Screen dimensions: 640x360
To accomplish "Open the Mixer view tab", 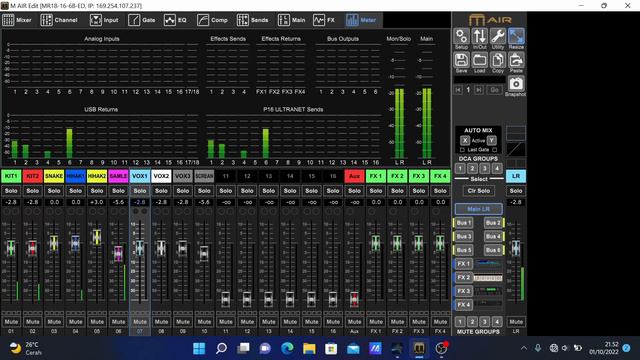I will click(17, 20).
